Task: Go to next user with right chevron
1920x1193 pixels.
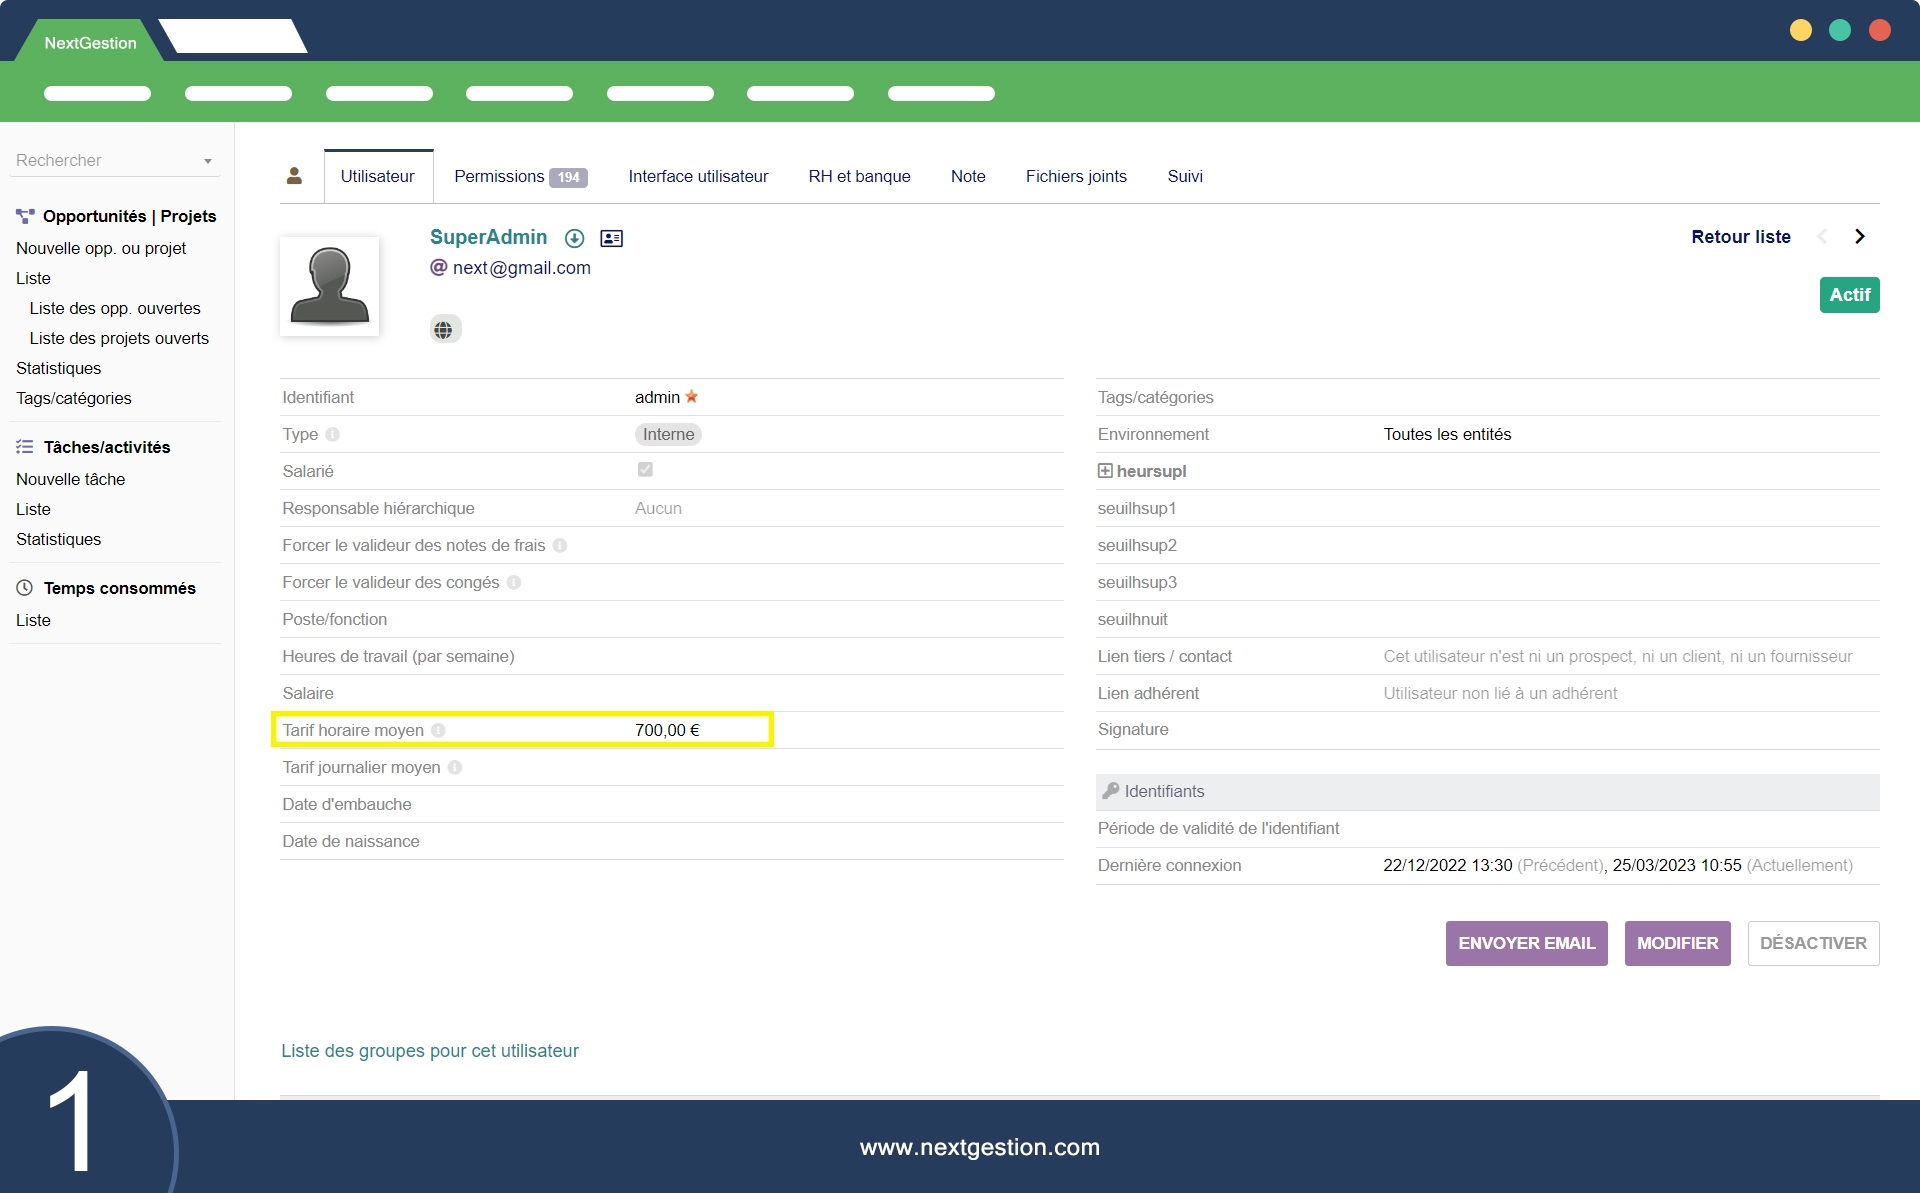Action: pyautogui.click(x=1860, y=237)
